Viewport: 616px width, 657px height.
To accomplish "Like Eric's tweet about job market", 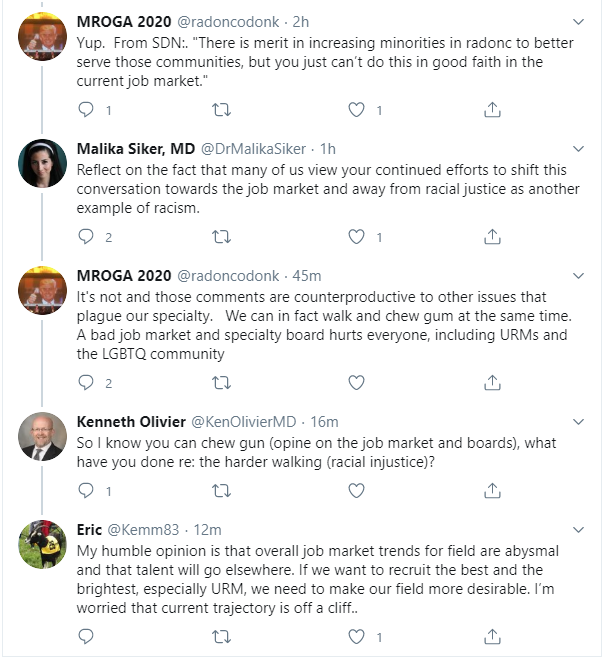I will (357, 636).
